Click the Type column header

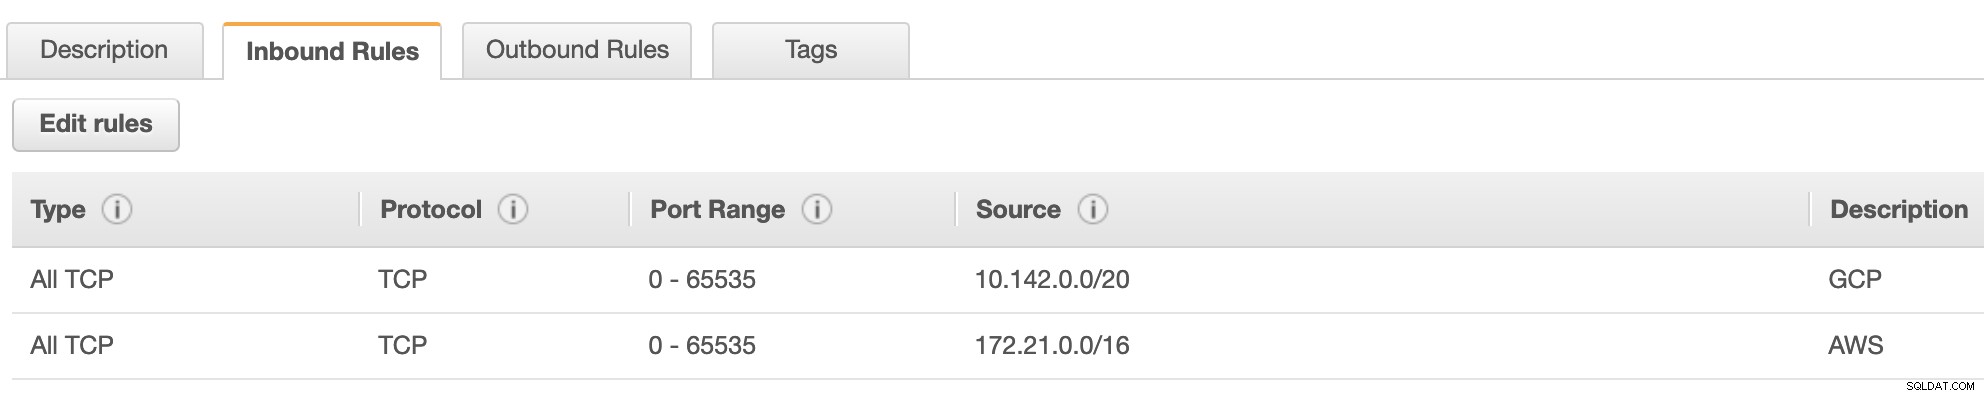pyautogui.click(x=58, y=209)
